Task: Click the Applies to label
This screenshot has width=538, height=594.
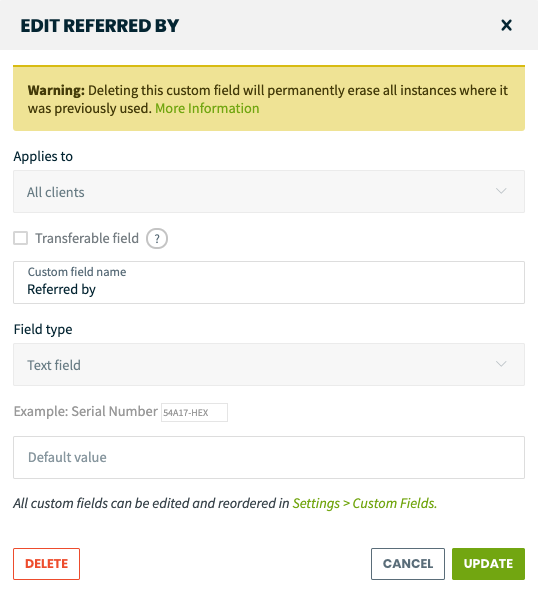Action: [x=43, y=156]
